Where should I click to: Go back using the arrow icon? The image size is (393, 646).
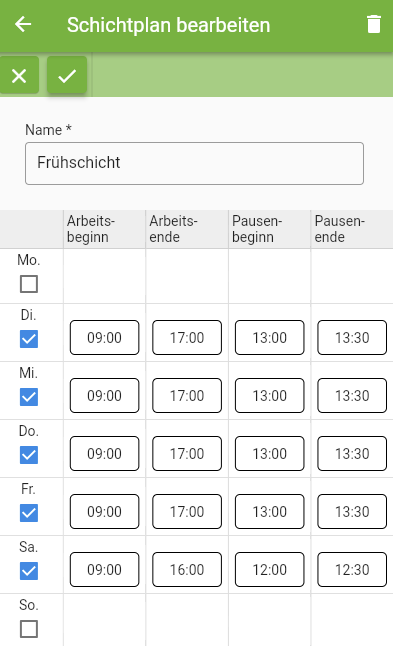click(x=23, y=24)
